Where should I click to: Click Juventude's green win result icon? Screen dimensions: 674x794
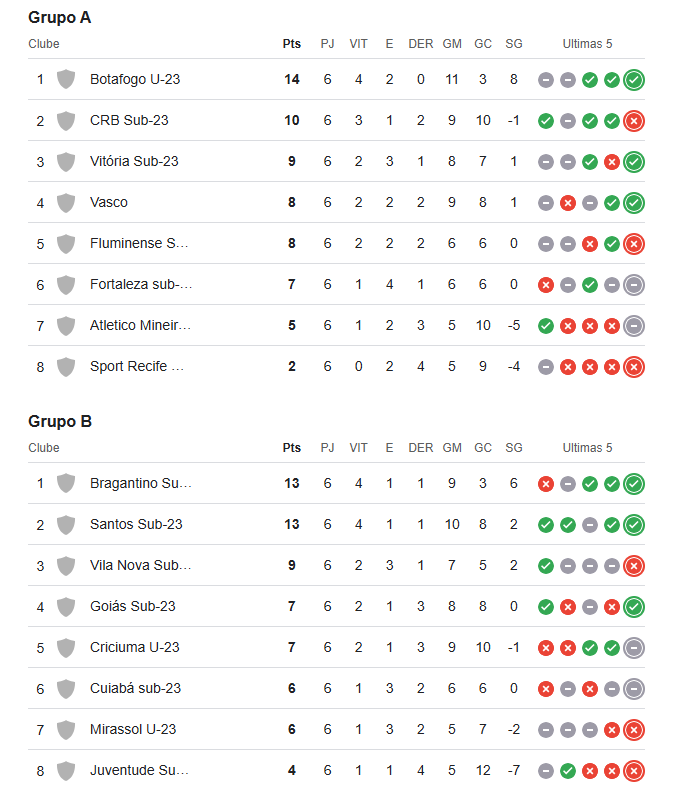pyautogui.click(x=568, y=771)
